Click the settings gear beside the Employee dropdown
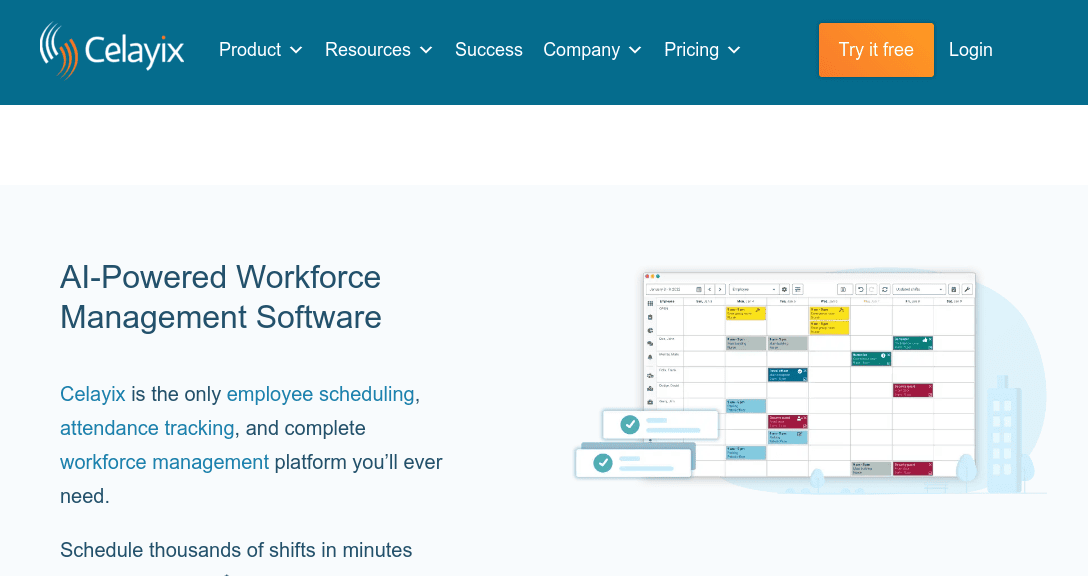 point(784,289)
